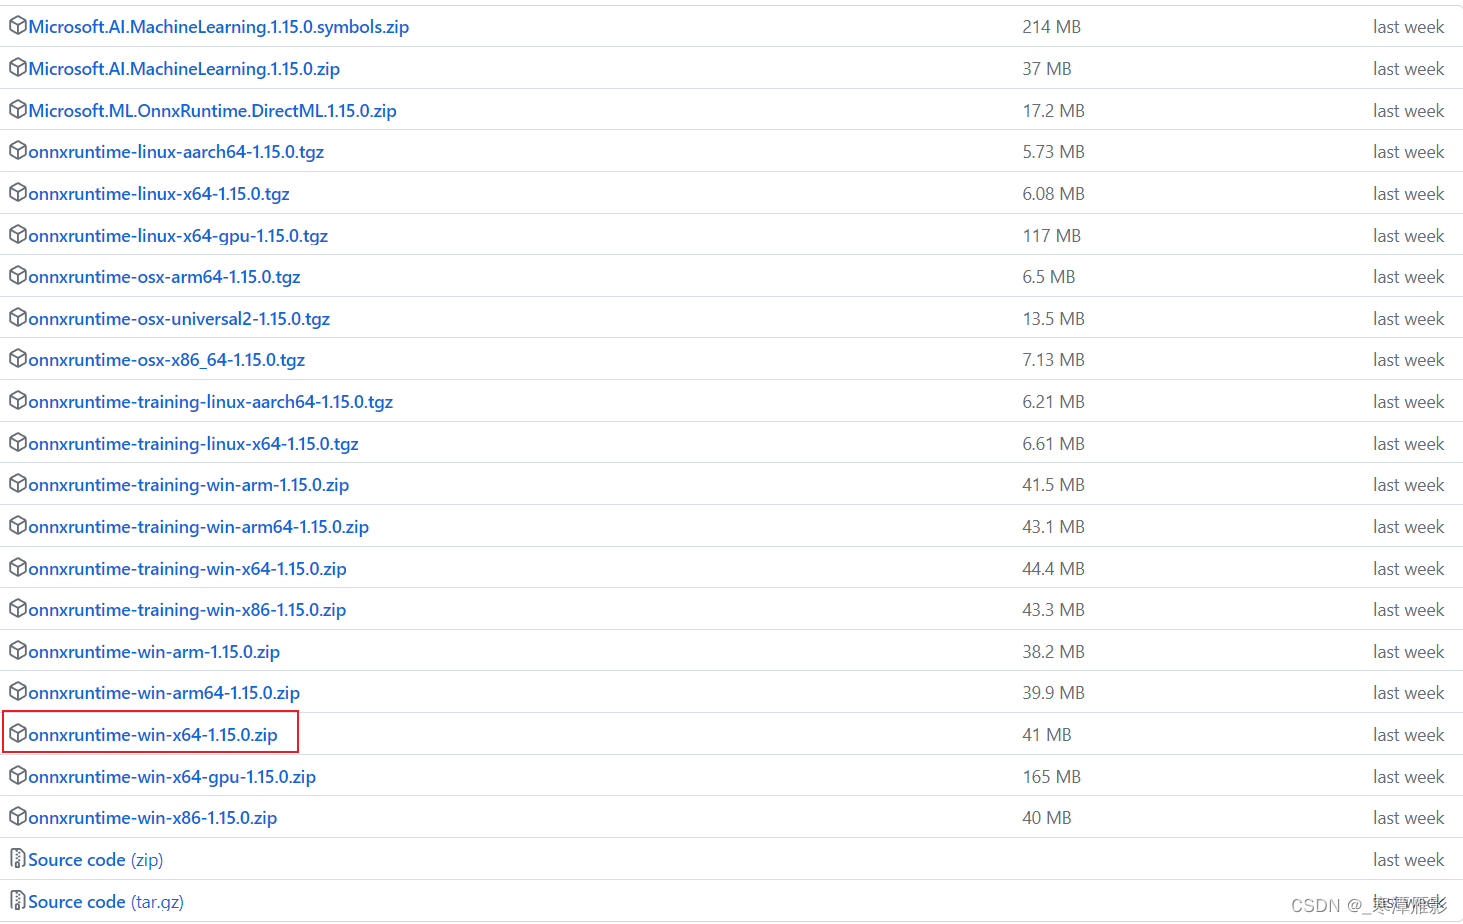The height and width of the screenshot is (924, 1463).
Task: Click the package icon beside onnxruntime-osx-universal2-1.15.0.tgz
Action: click(18, 317)
